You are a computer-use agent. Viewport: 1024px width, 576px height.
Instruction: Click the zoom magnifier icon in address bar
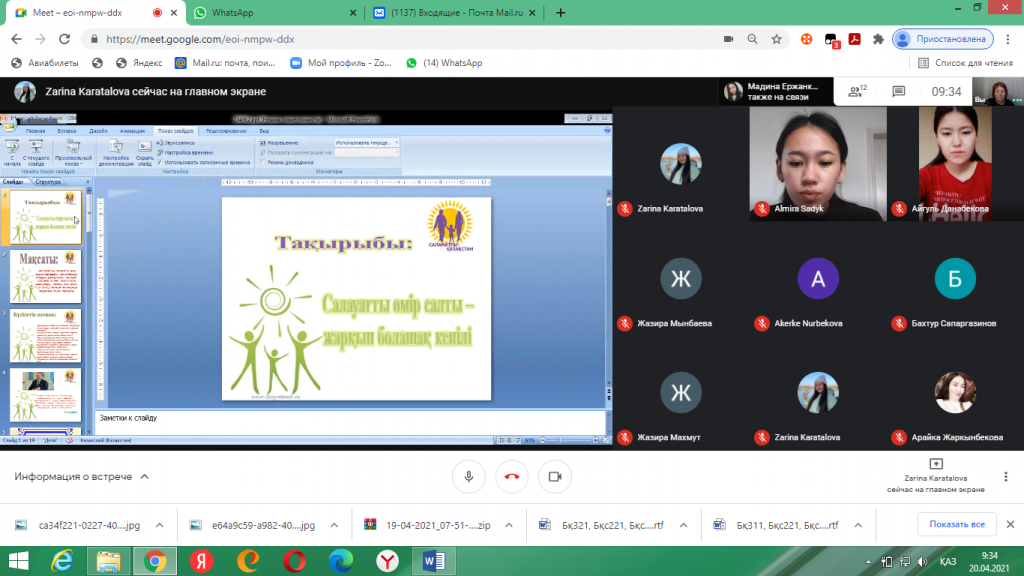tap(752, 39)
